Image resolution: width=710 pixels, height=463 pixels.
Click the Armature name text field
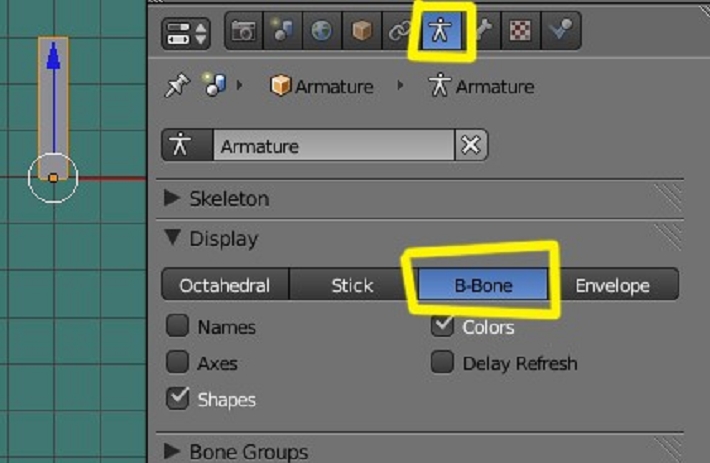coord(332,146)
